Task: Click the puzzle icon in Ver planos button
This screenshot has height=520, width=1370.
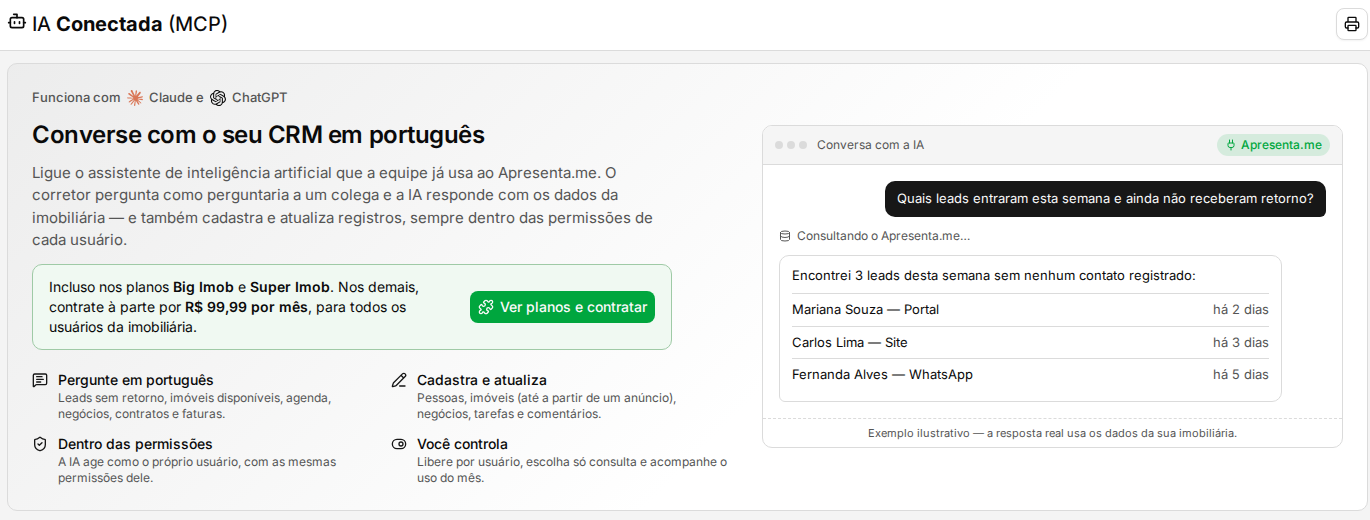Action: [486, 307]
